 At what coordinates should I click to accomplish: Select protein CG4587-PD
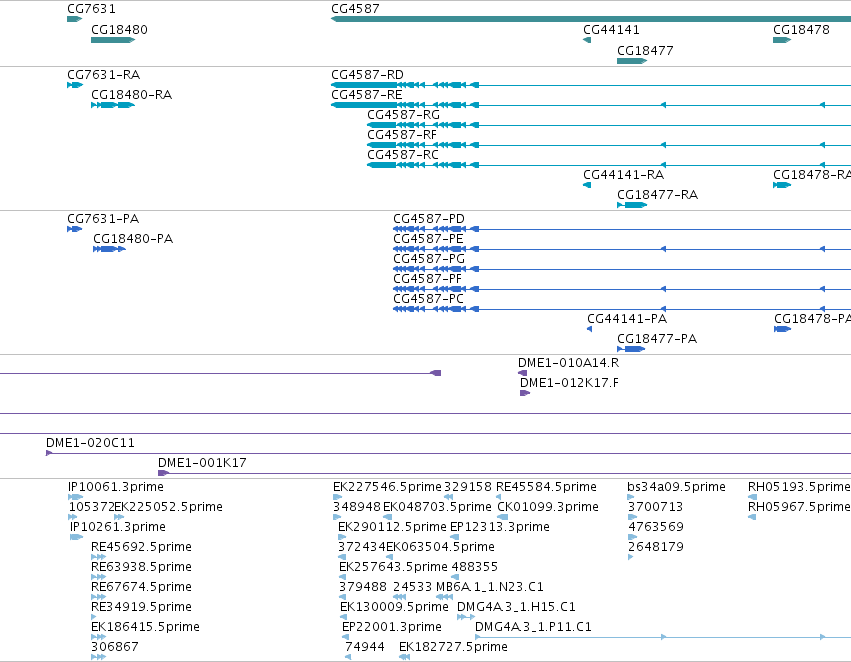coord(429,219)
